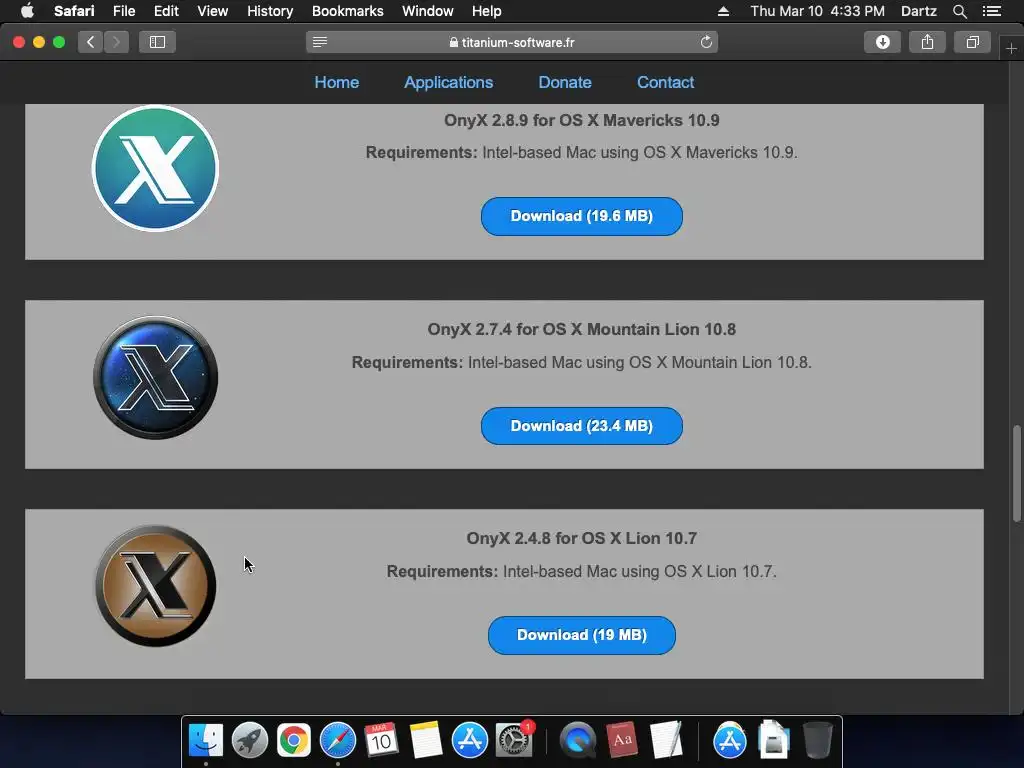Click the OnyX Lion bronze logo
This screenshot has width=1024, height=768.
155,586
